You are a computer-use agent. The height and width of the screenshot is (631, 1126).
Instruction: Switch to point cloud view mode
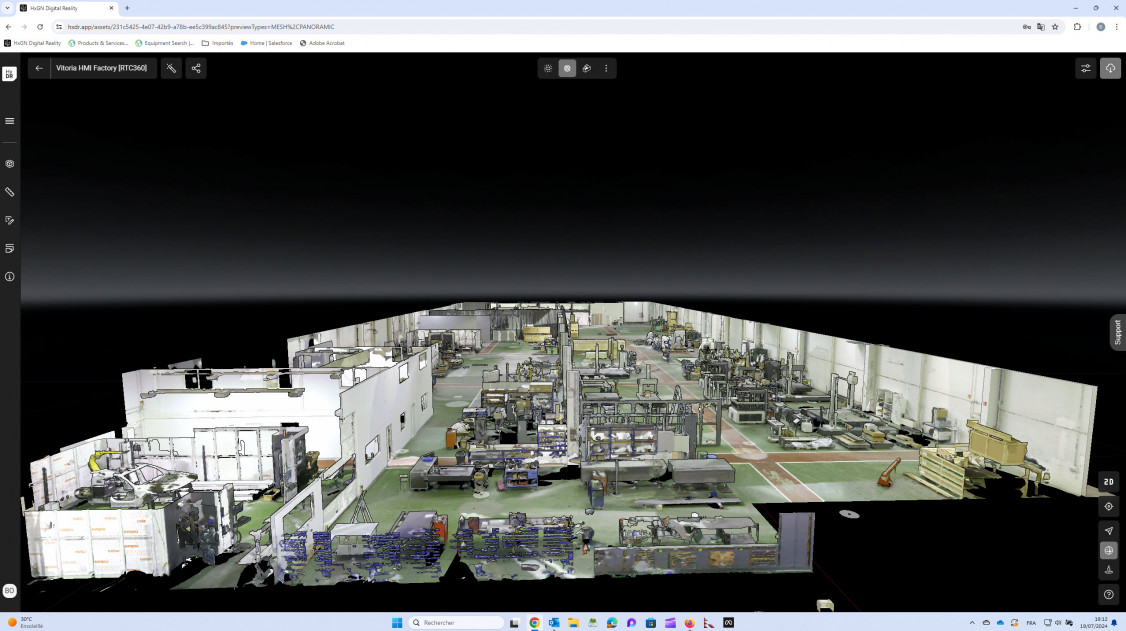coord(548,68)
